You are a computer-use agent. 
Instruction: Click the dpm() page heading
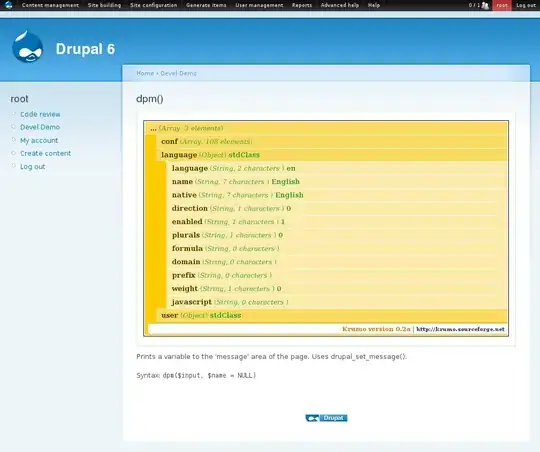point(150,99)
